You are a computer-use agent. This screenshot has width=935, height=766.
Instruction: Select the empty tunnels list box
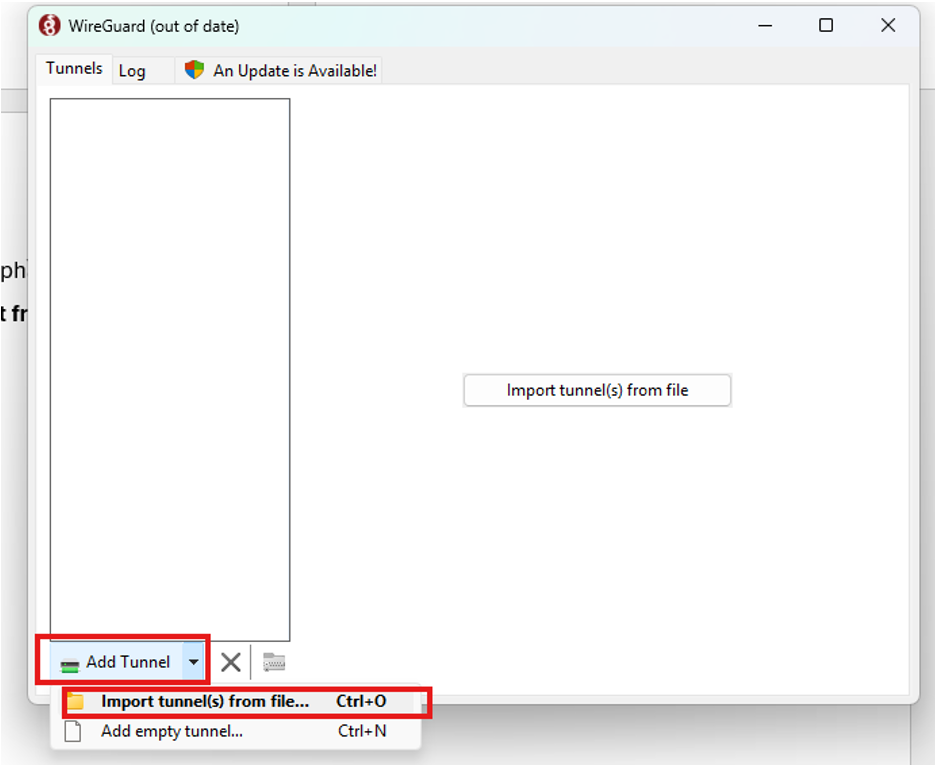tap(170, 370)
